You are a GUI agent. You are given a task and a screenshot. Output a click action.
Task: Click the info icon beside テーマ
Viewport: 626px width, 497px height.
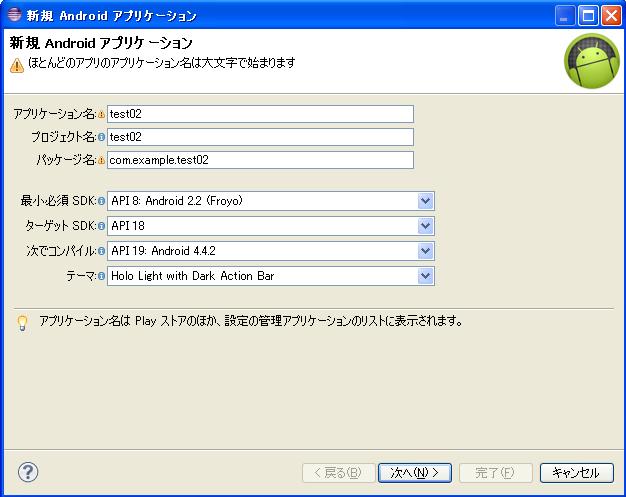coord(101,276)
